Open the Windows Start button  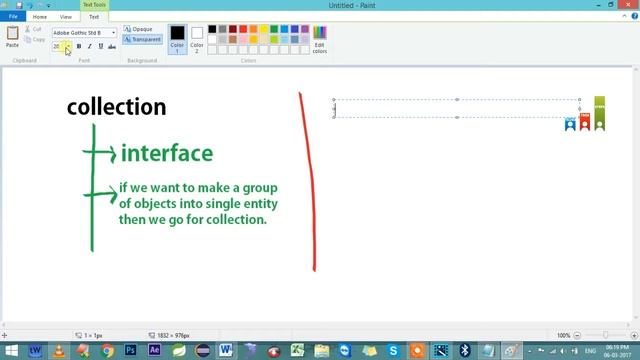pos(11,351)
